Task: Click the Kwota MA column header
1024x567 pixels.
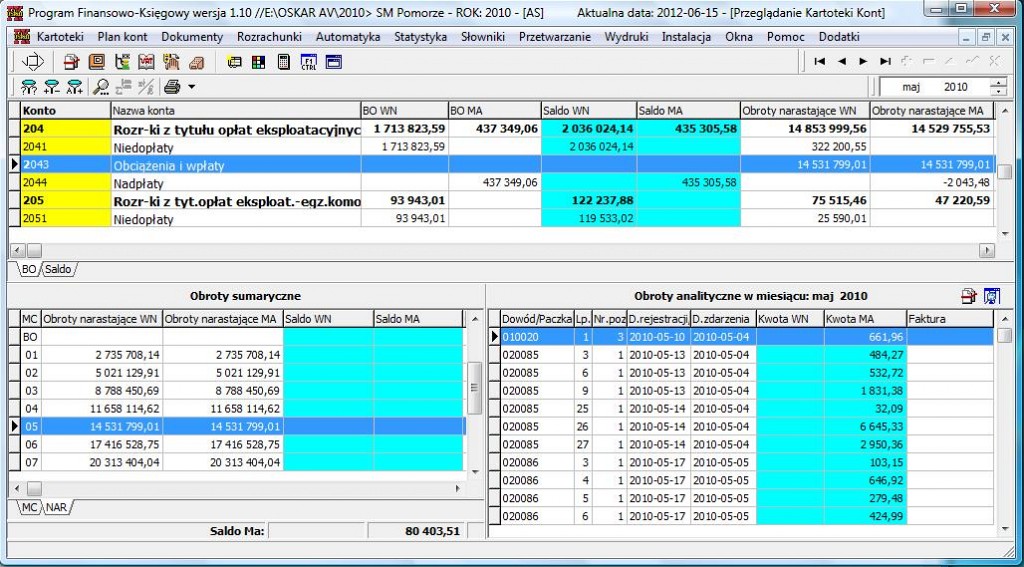Action: (x=865, y=319)
